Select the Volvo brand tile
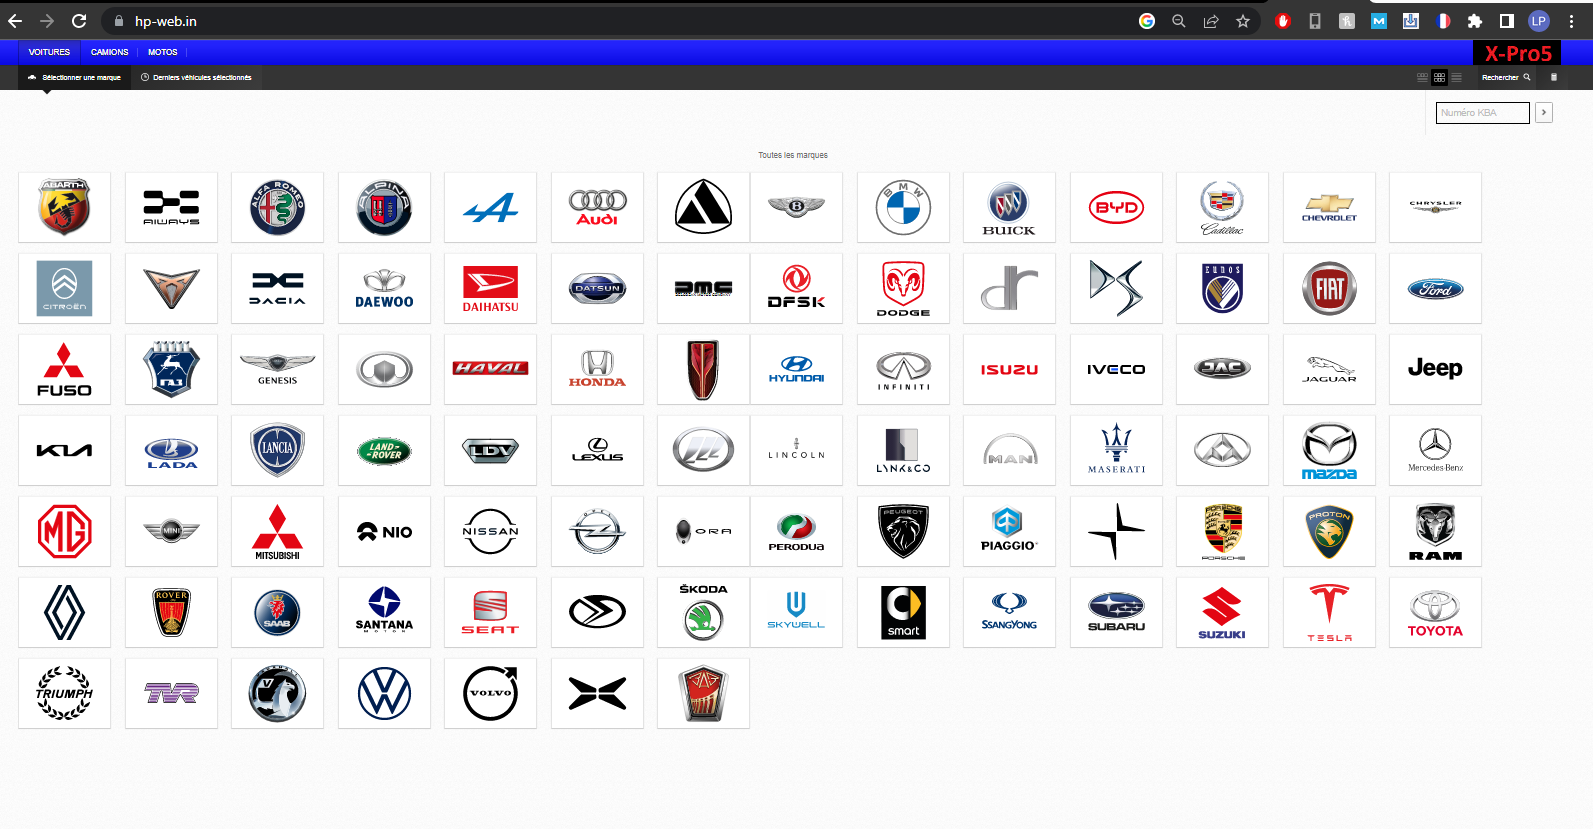Screen dimensions: 1593x829 tap(490, 693)
